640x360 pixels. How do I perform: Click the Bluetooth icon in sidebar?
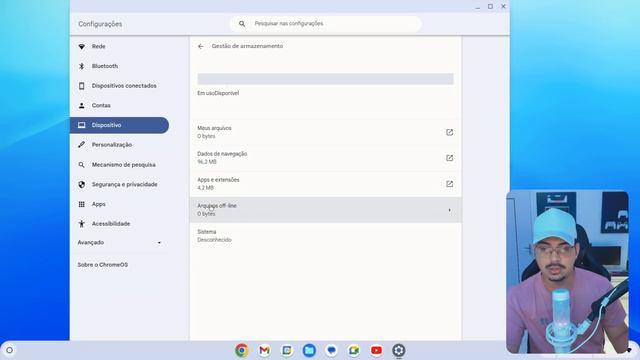pyautogui.click(x=82, y=66)
